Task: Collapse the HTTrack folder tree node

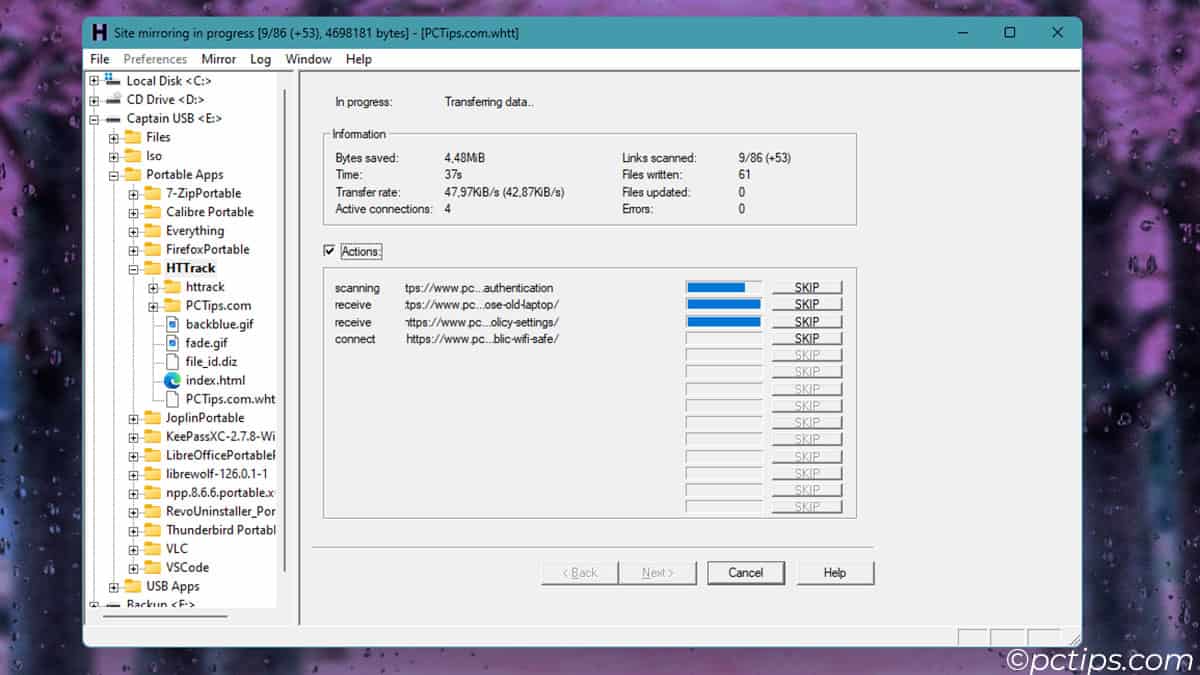Action: [x=133, y=268]
